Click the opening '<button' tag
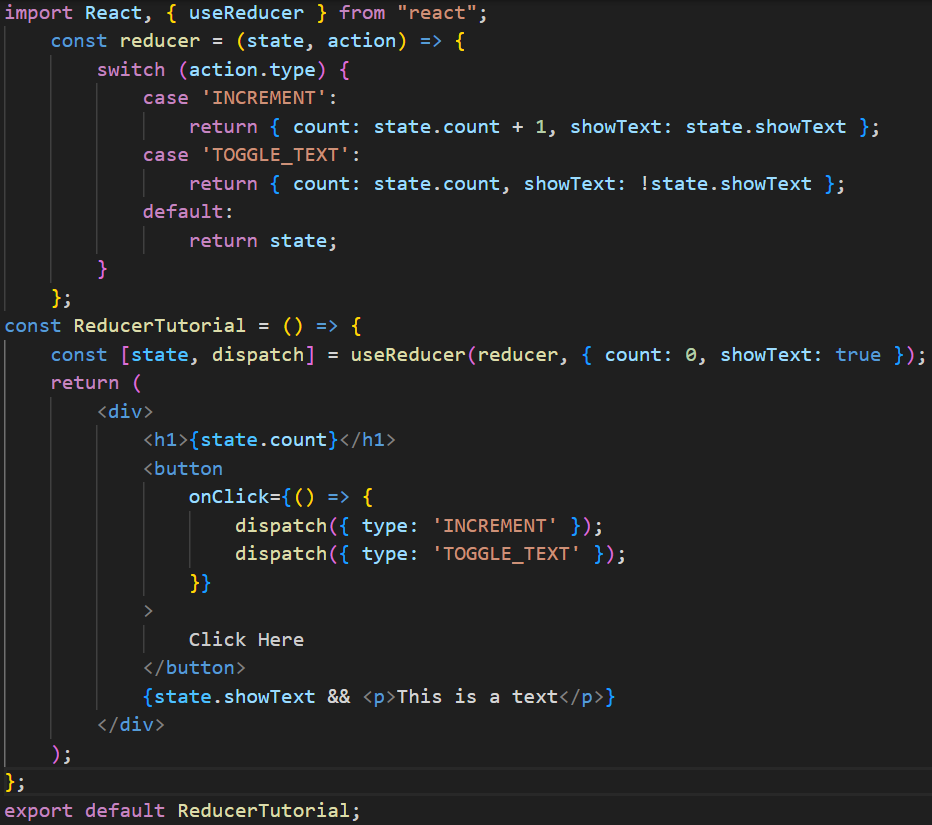932x825 pixels. pos(182,468)
